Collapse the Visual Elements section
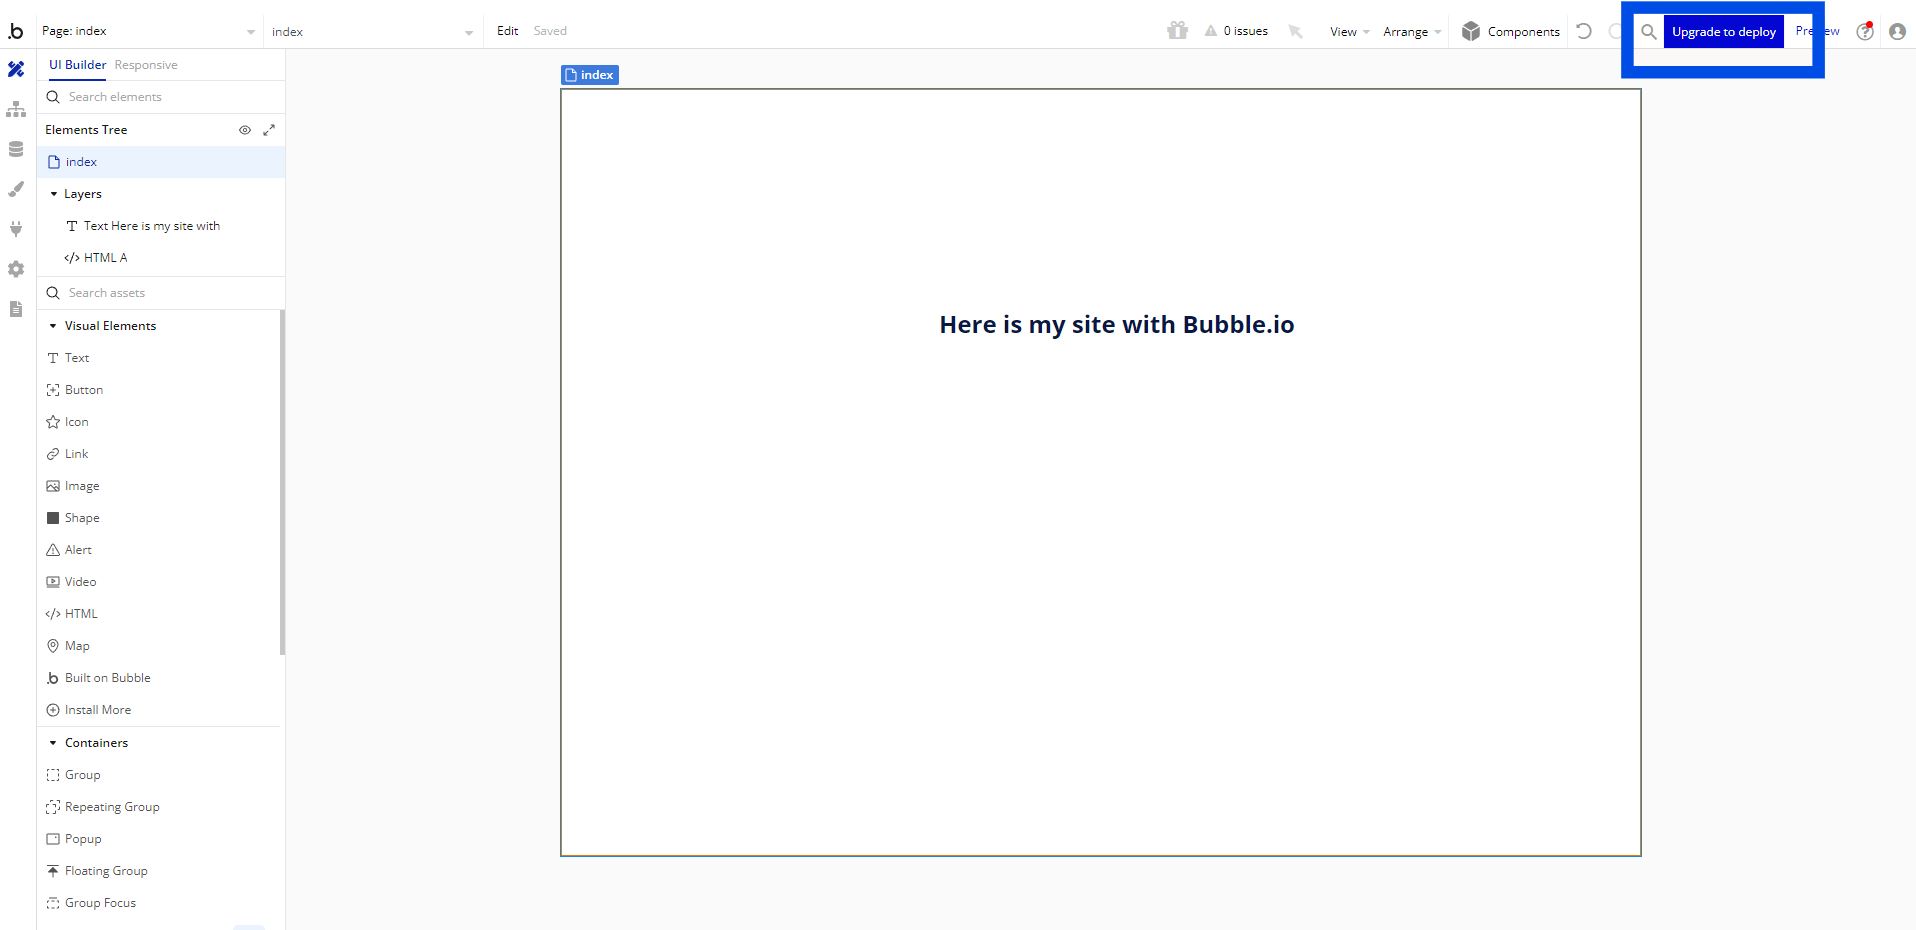Viewport: 1916px width, 930px height. tap(53, 326)
